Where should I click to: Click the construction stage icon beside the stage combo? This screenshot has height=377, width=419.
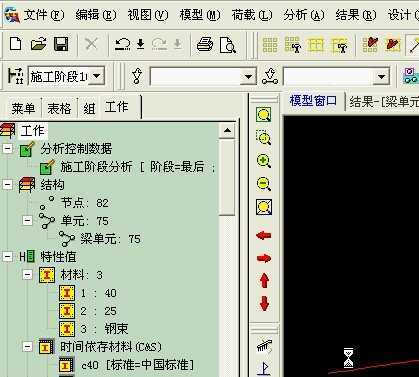click(x=15, y=76)
